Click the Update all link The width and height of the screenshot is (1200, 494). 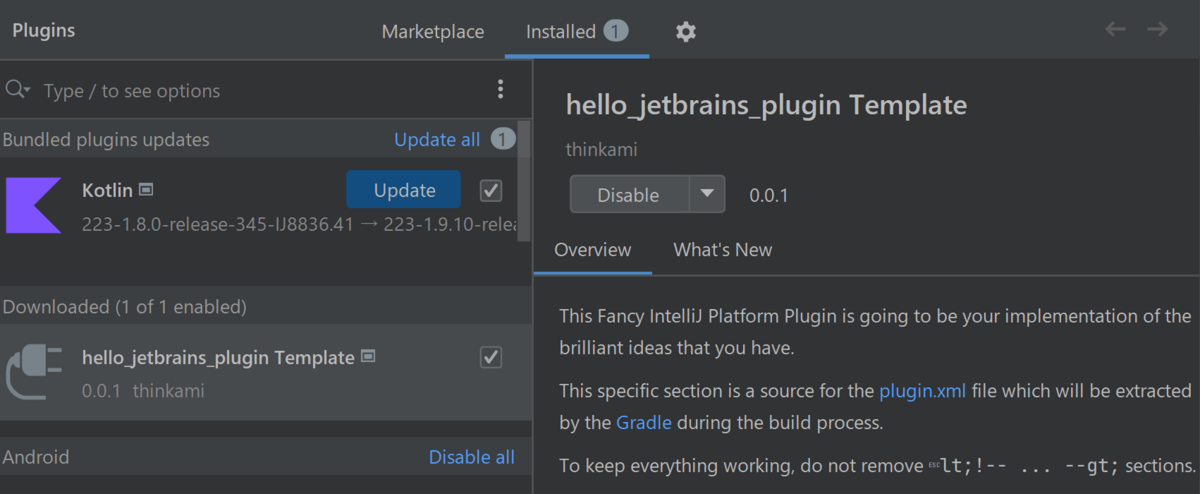pos(437,139)
